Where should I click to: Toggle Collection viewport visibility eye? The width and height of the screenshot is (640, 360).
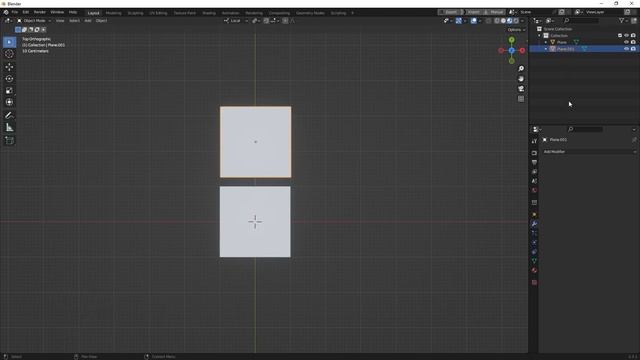coord(627,36)
